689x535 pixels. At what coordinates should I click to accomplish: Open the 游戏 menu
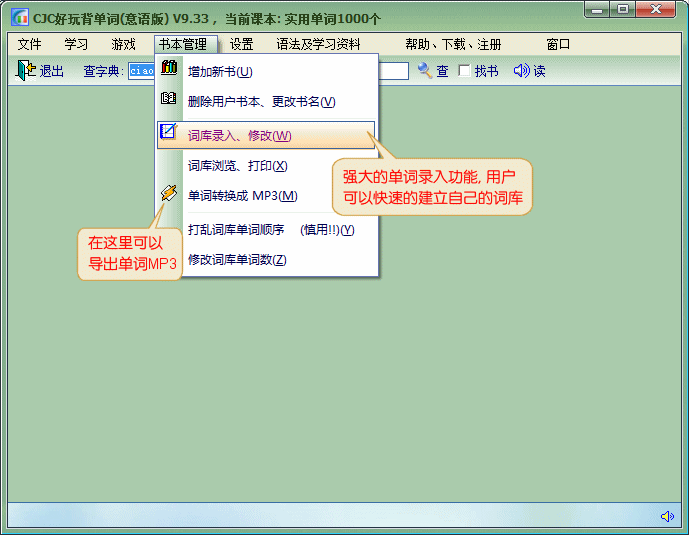(x=123, y=44)
